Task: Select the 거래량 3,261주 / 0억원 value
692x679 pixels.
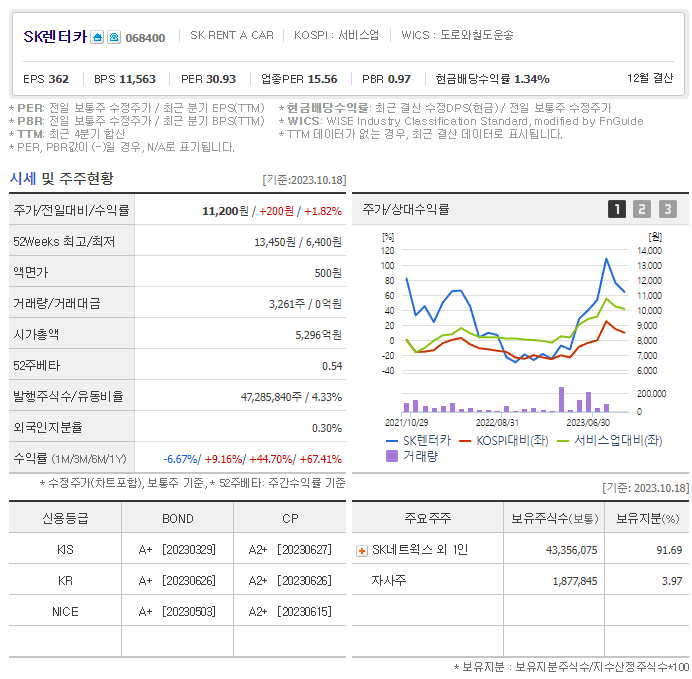Action: tap(305, 304)
